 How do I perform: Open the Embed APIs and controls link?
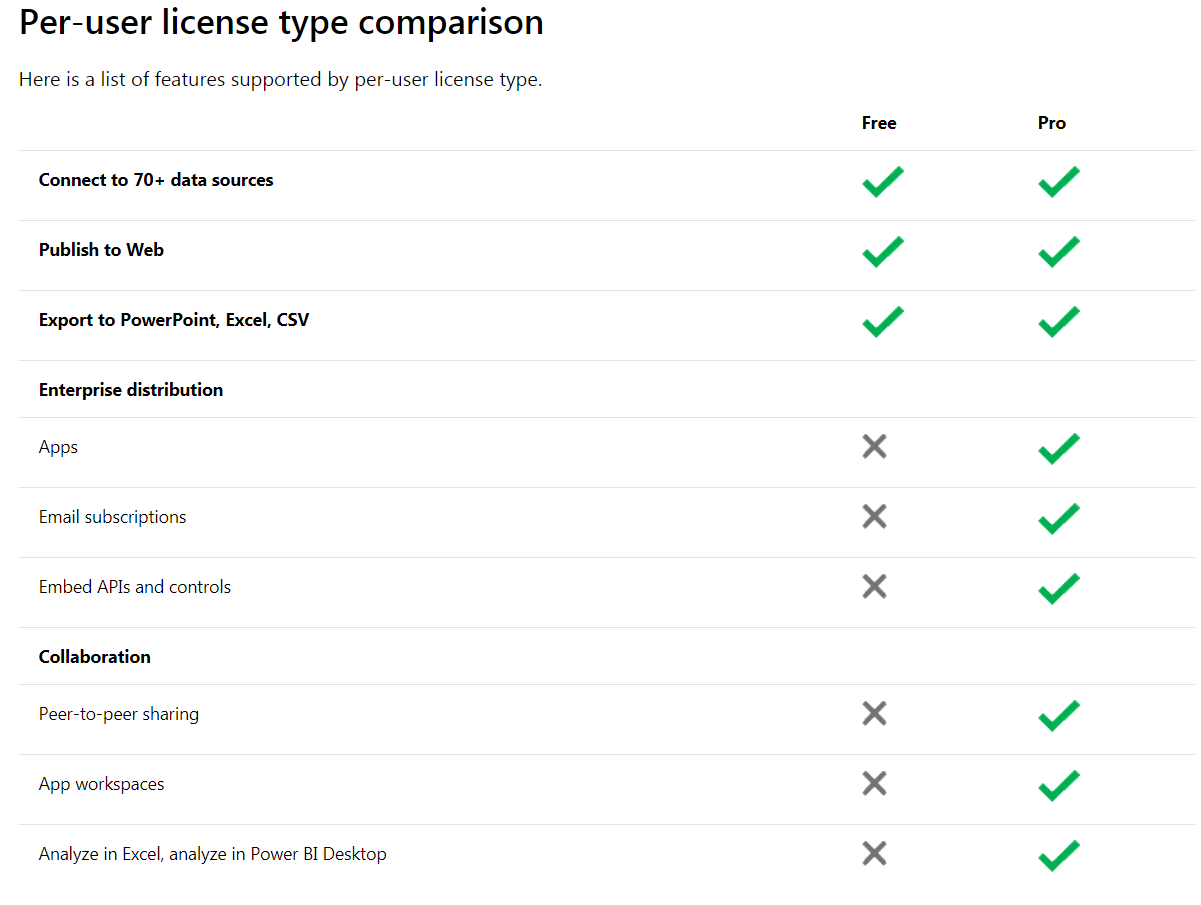134,586
